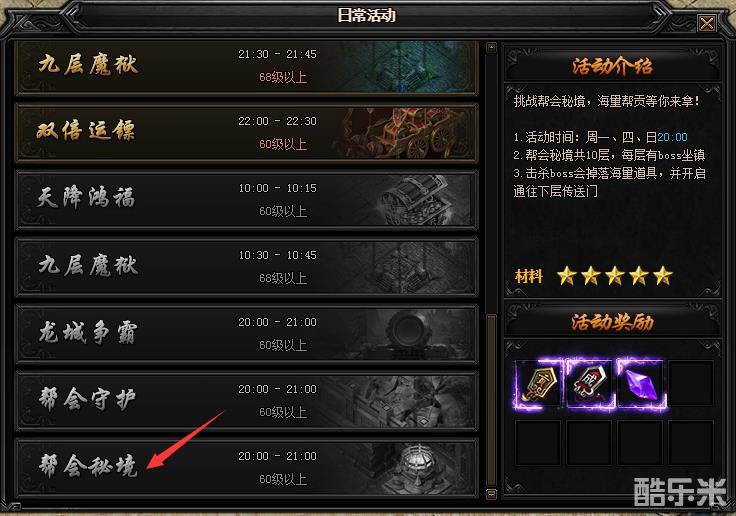Click the first empty slot in second reward row
This screenshot has height=516, width=736.
pos(538,443)
